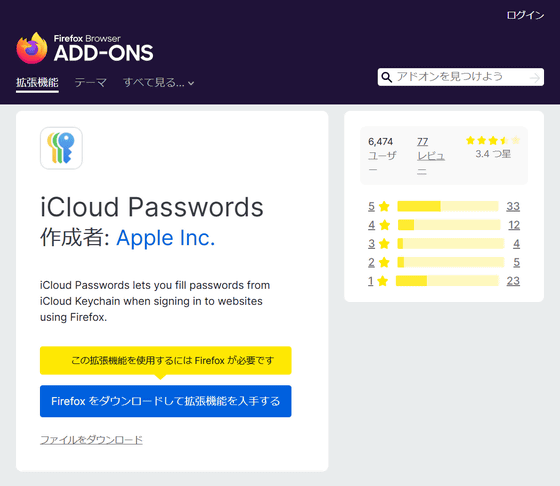560x486 pixels.
Task: Open Apple Inc. author link
Action: [166, 238]
